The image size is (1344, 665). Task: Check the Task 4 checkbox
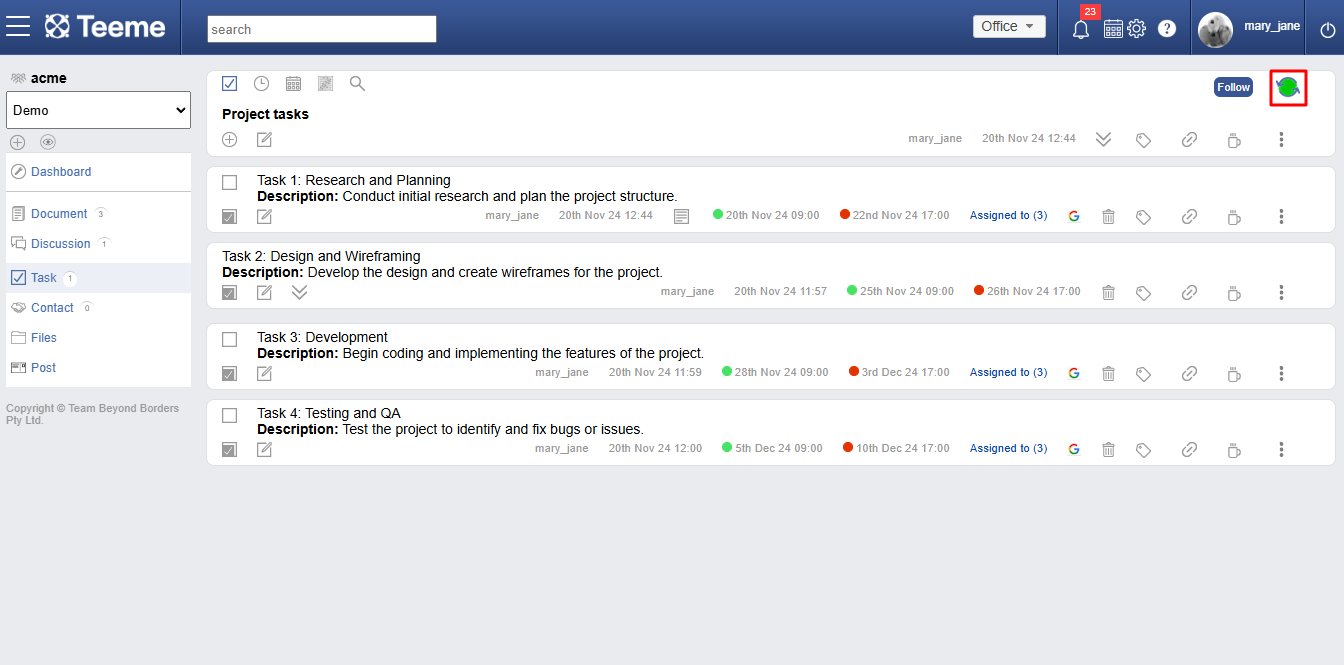click(x=230, y=415)
